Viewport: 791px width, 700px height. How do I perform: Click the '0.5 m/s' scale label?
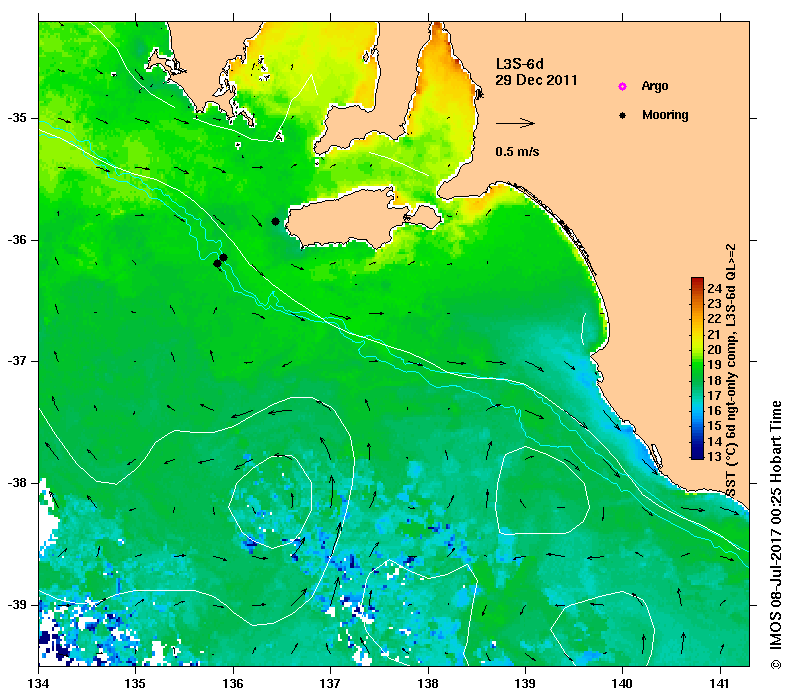coord(517,151)
